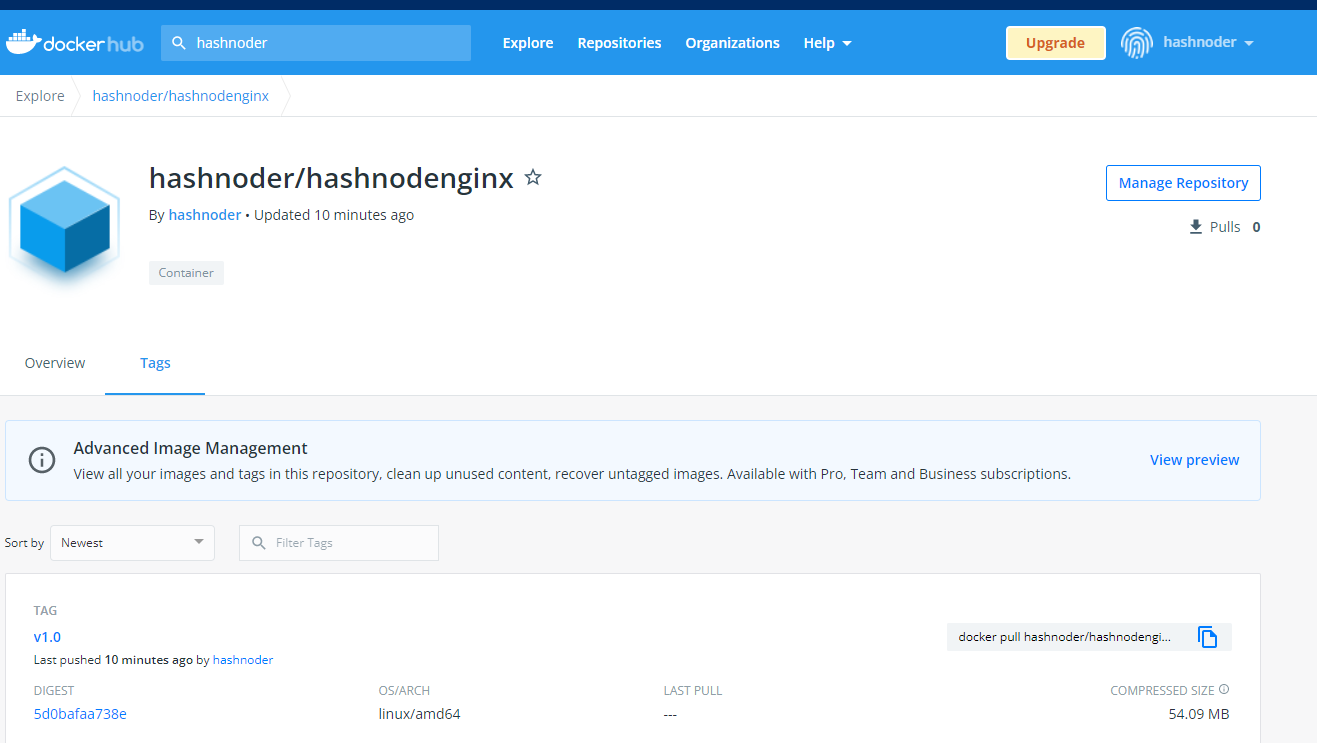Open Repositories in top navigation

(x=619, y=43)
